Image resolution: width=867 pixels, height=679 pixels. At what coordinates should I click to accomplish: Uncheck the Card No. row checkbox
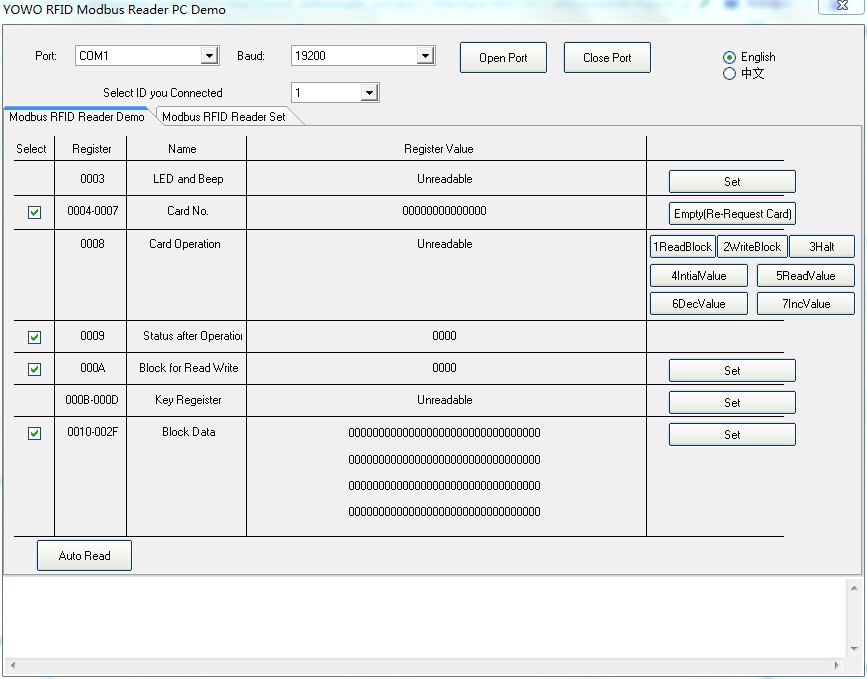pos(34,213)
